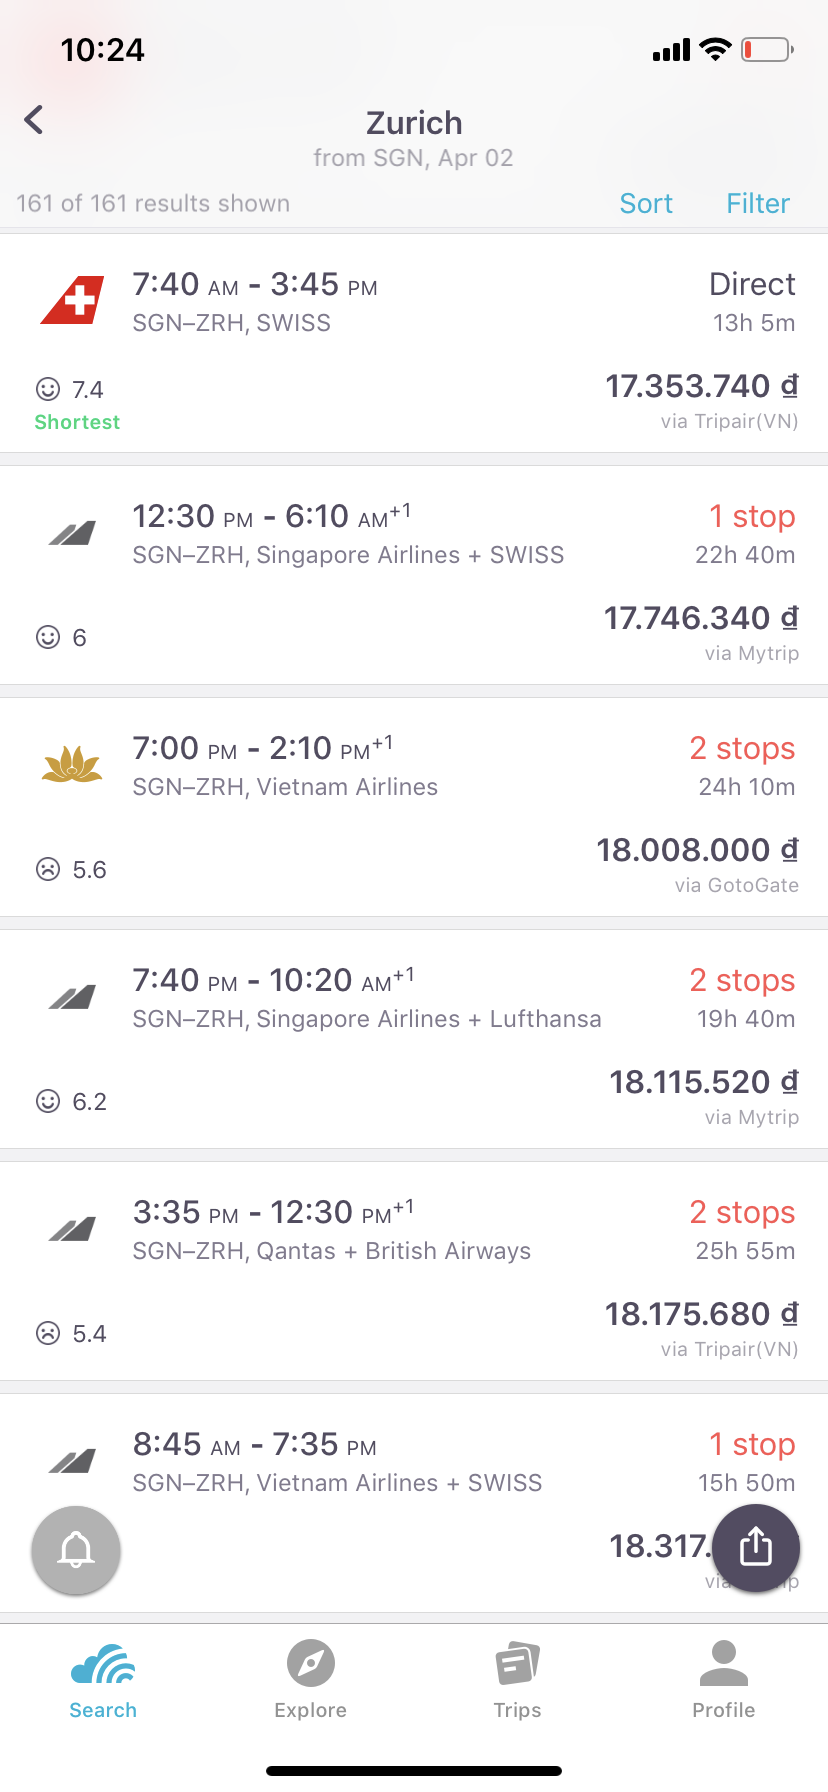This screenshot has width=828, height=1792.
Task: Open the Singapore Airlines + Lufthansa flight
Action: click(x=414, y=1039)
